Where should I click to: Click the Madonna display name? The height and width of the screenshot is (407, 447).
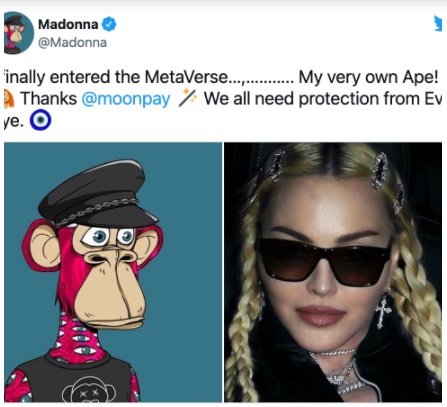pos(68,24)
